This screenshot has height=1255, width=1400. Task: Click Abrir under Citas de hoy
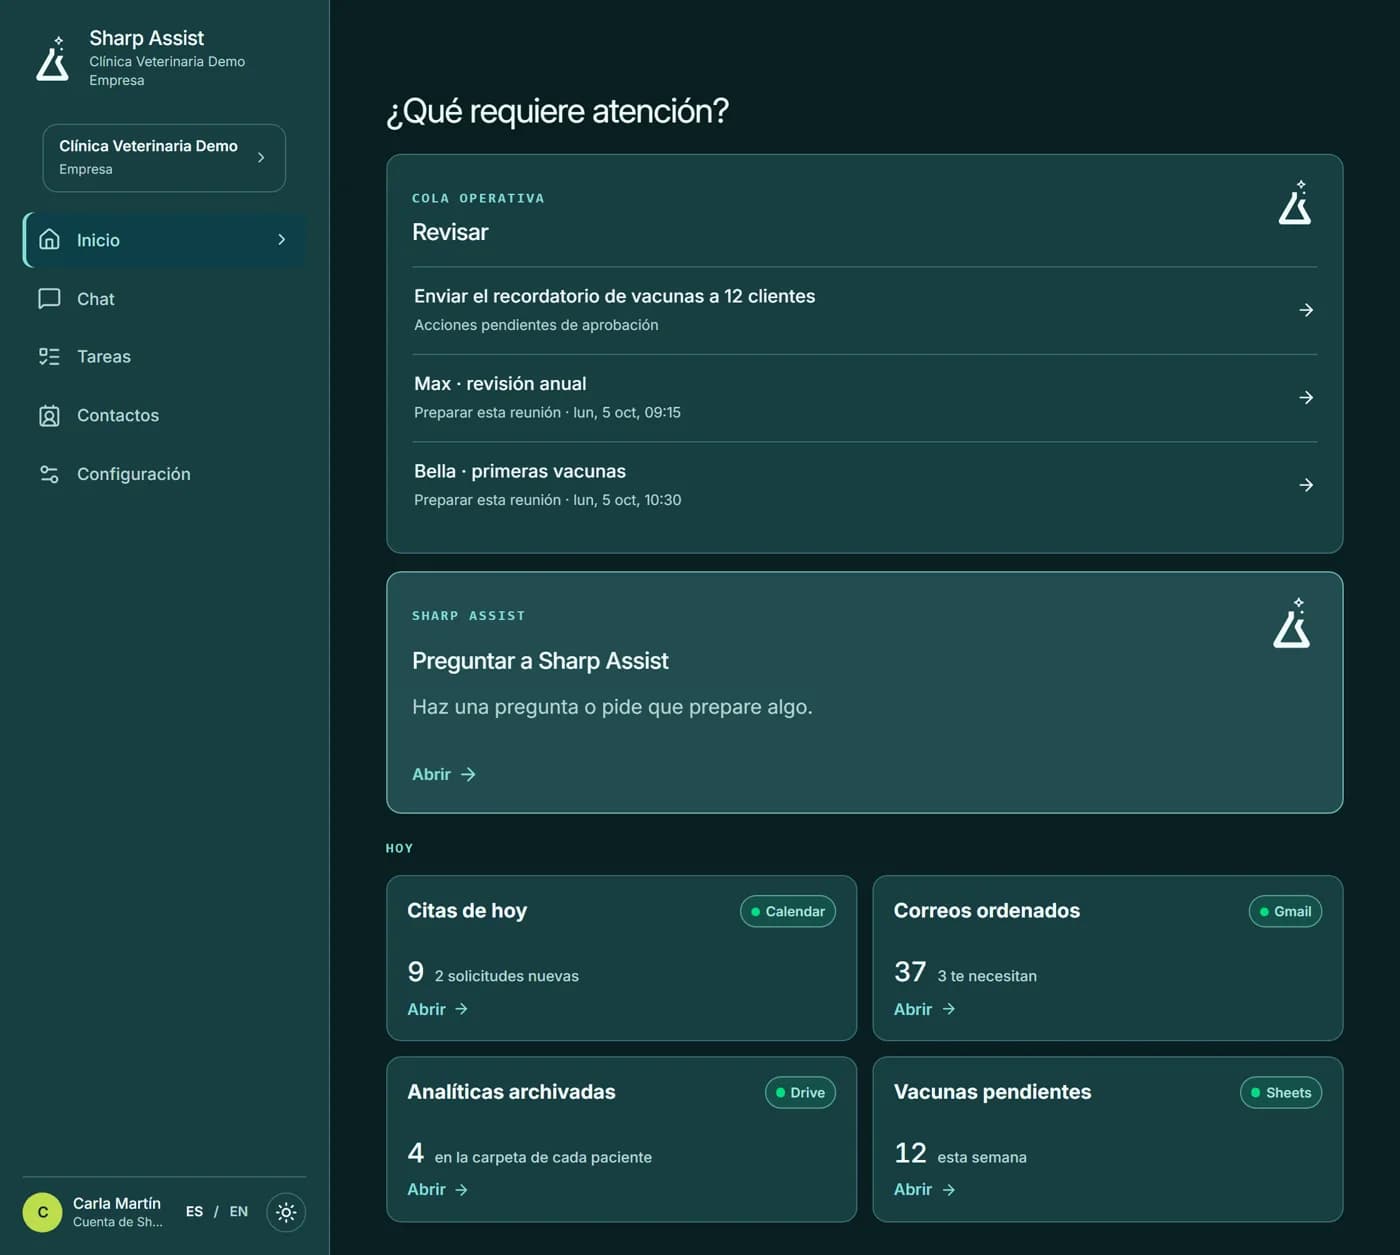tap(437, 1009)
